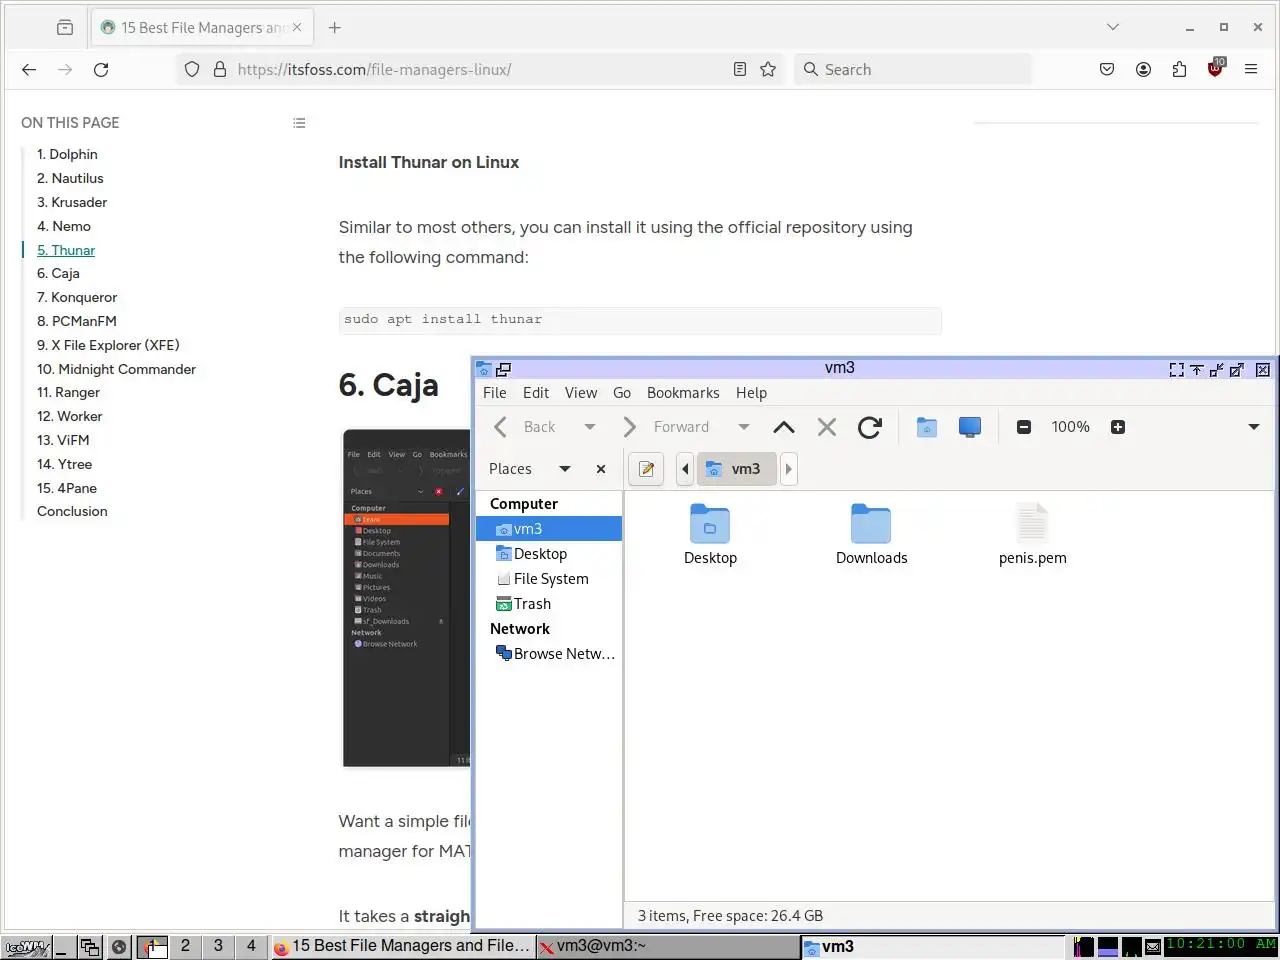
Task: Open the uBlock Origin extension icon
Action: coord(1215,69)
